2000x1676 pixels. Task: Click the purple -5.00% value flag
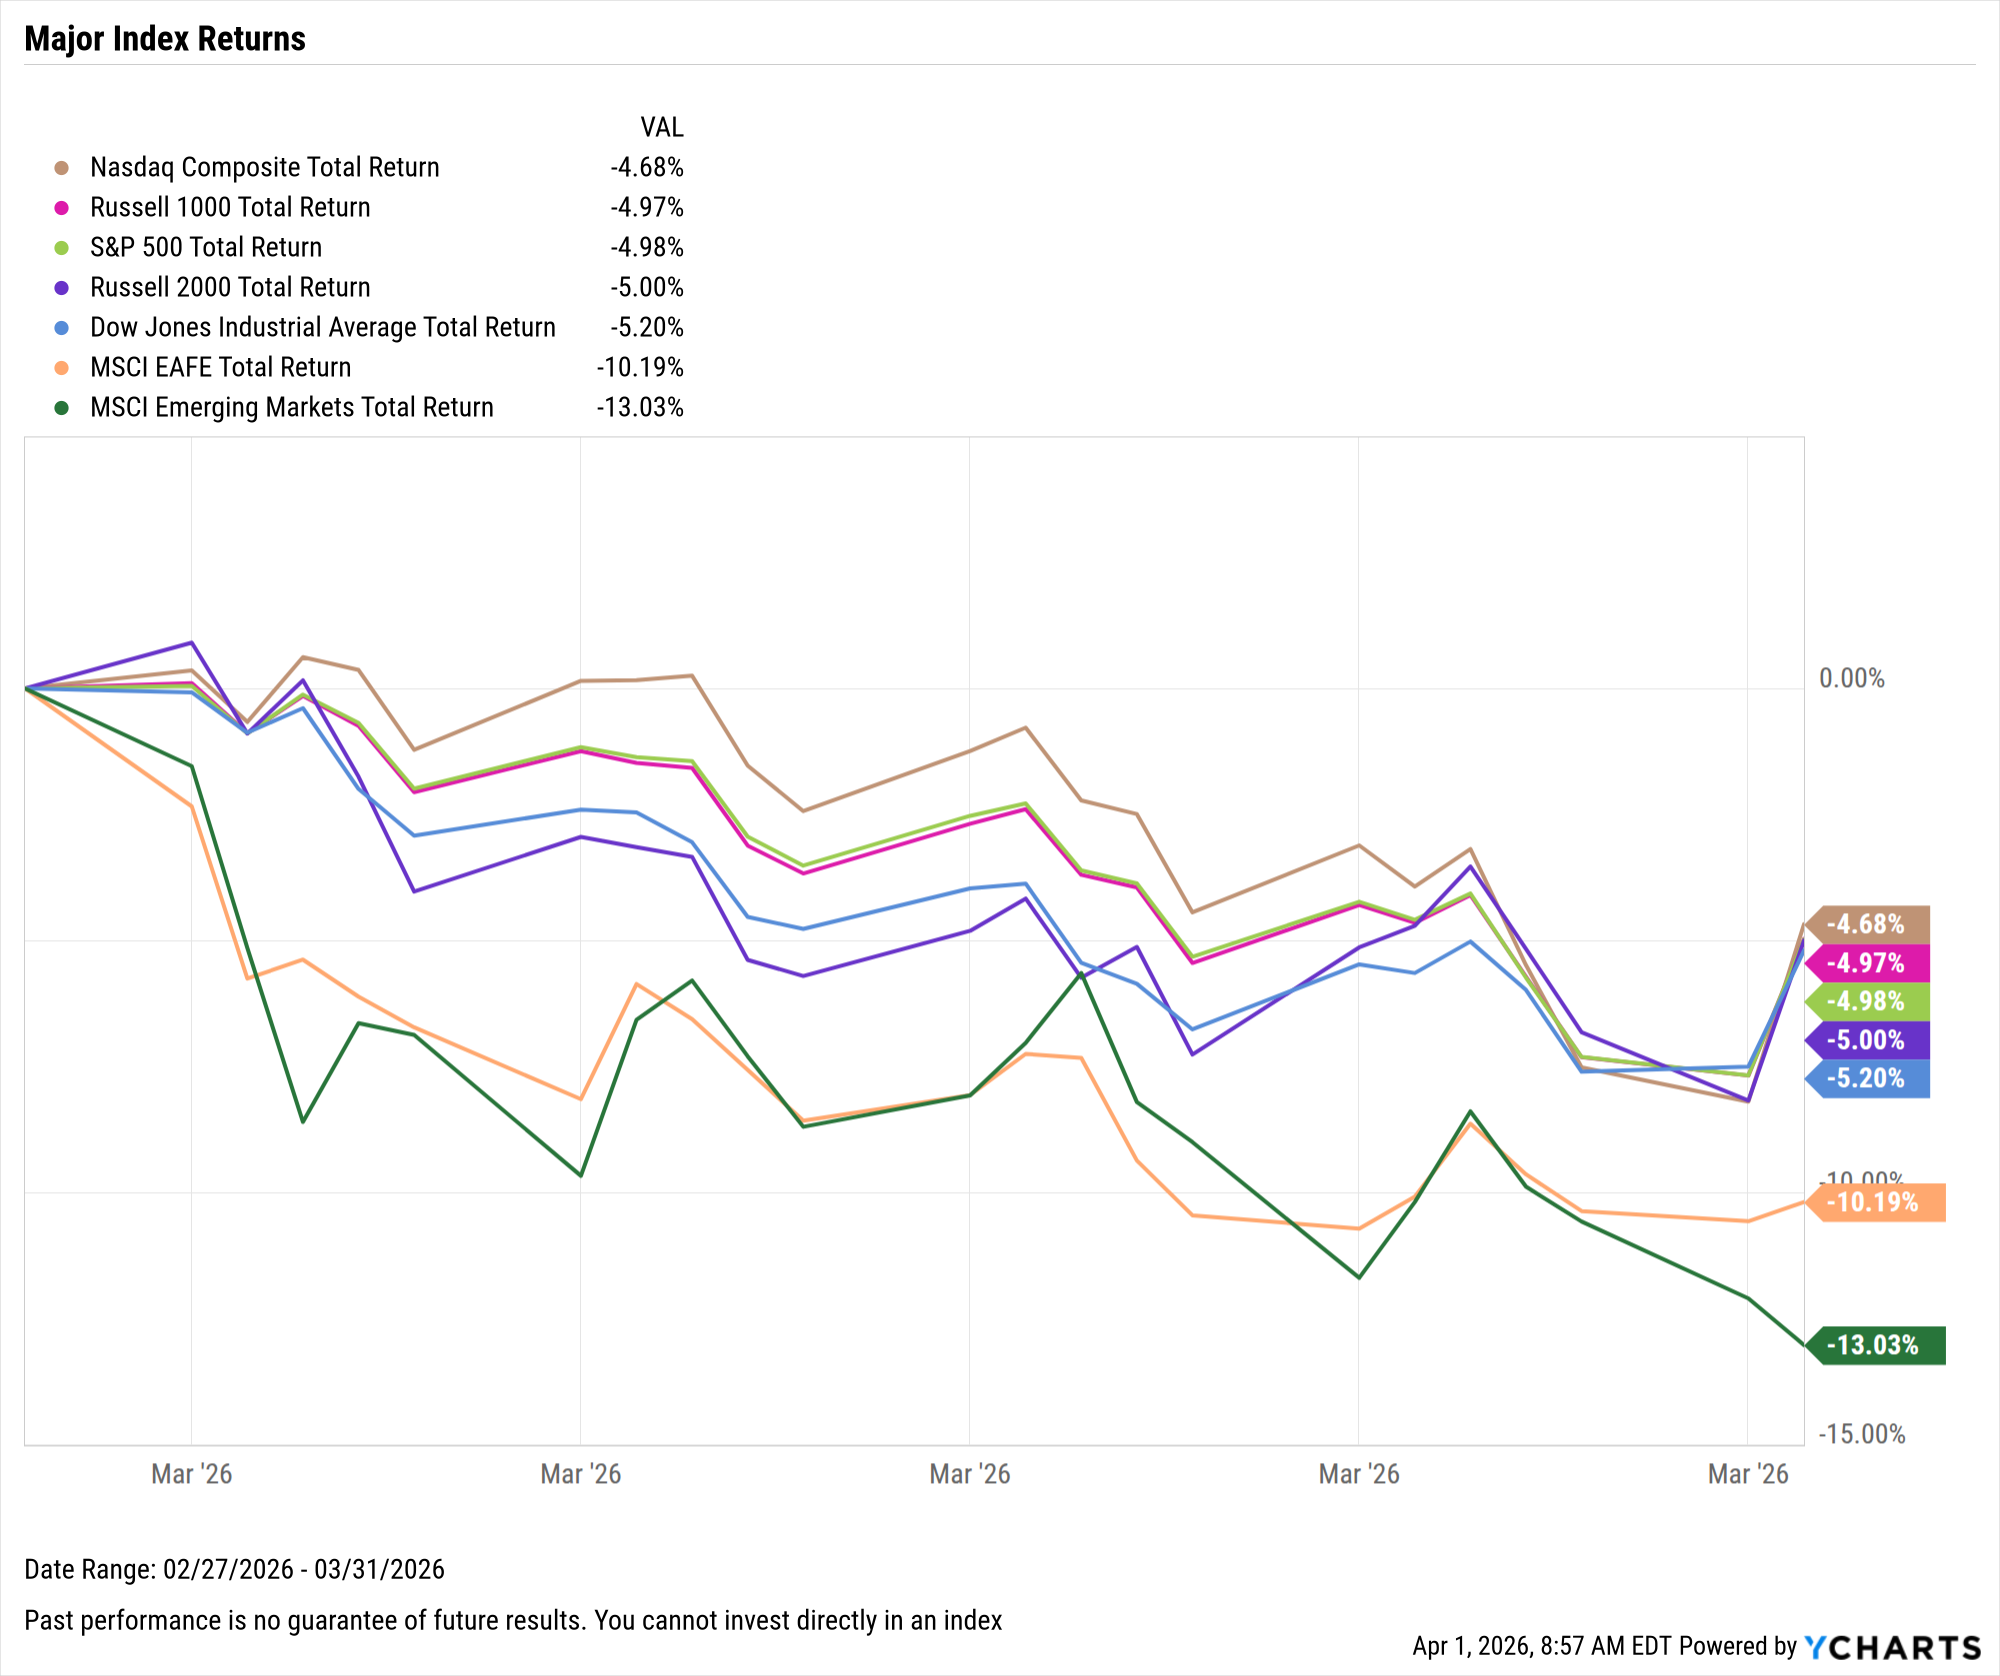click(x=1867, y=1040)
